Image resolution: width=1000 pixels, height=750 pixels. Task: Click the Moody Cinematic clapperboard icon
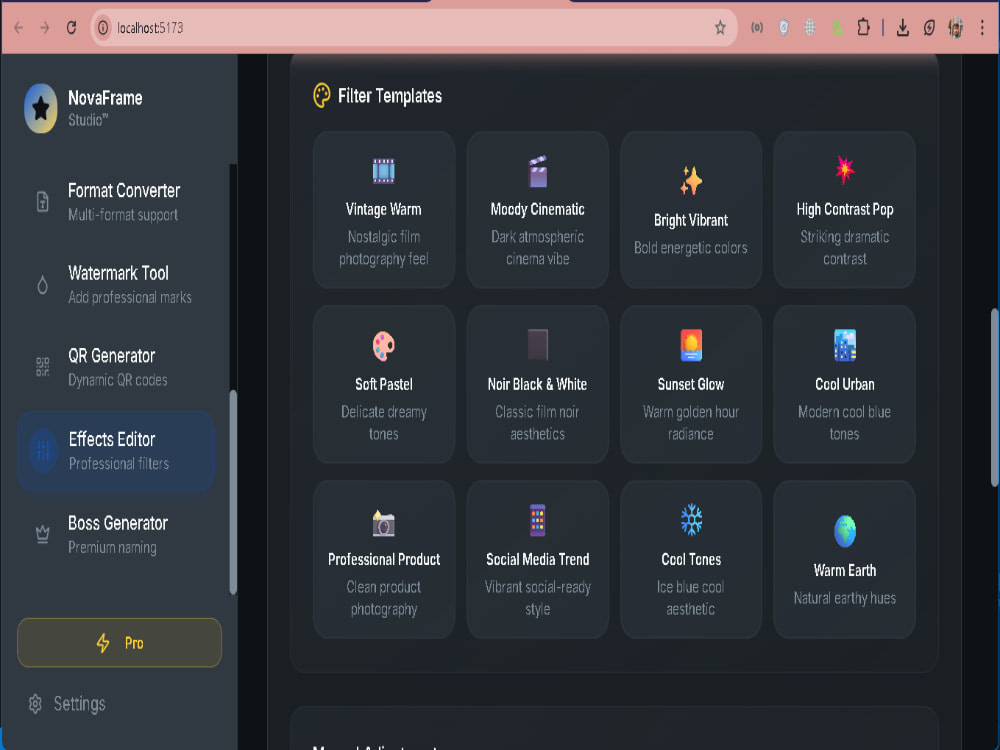point(538,171)
